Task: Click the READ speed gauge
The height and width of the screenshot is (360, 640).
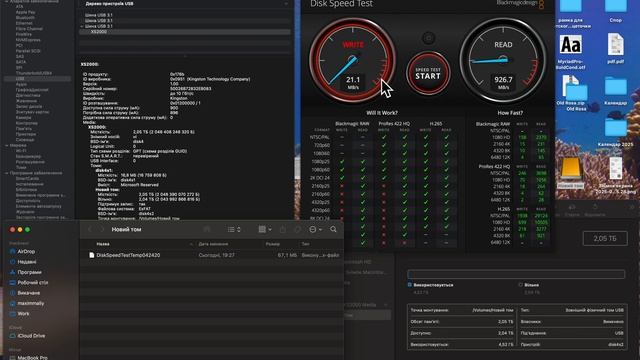Action: pos(503,60)
